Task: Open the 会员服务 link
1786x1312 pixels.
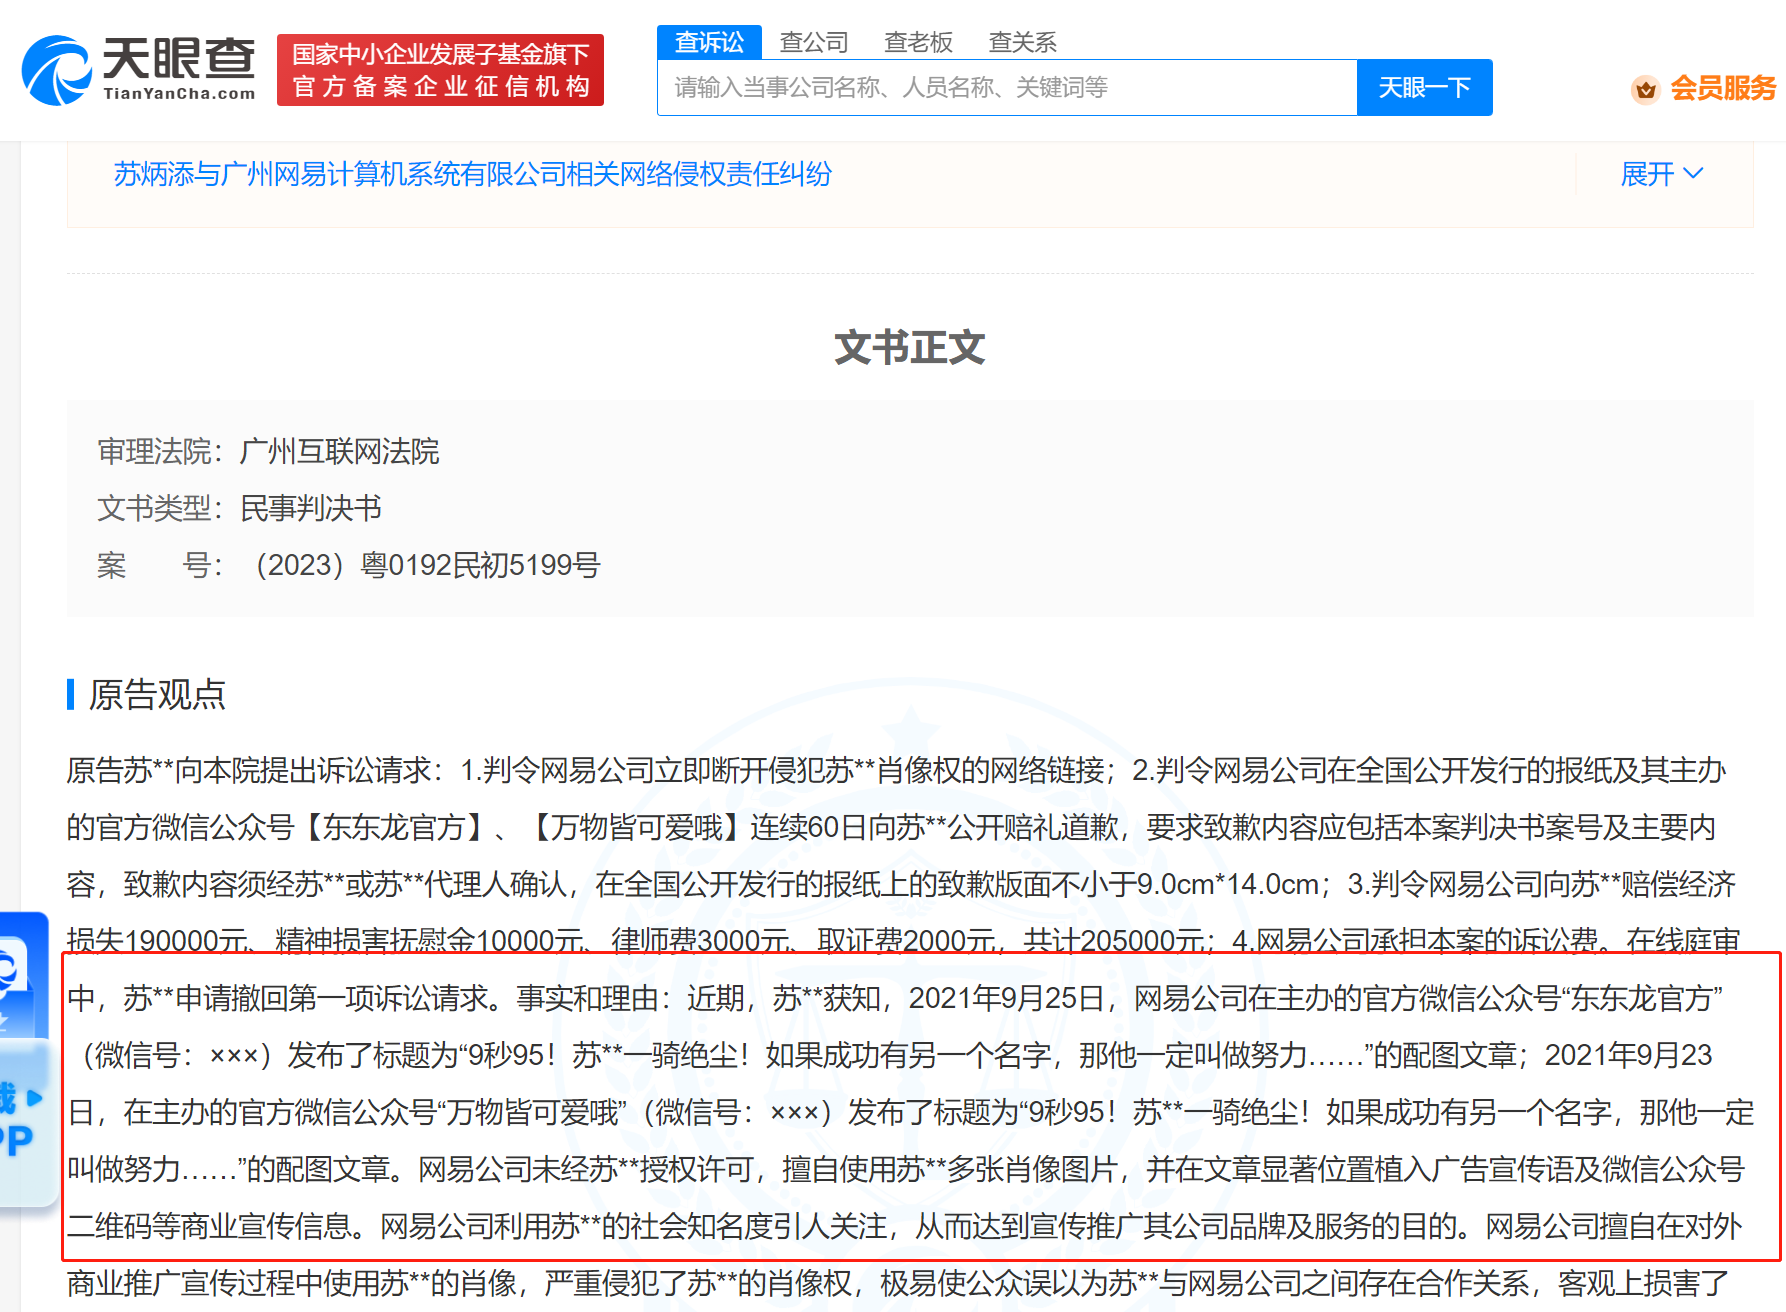Action: click(1723, 89)
